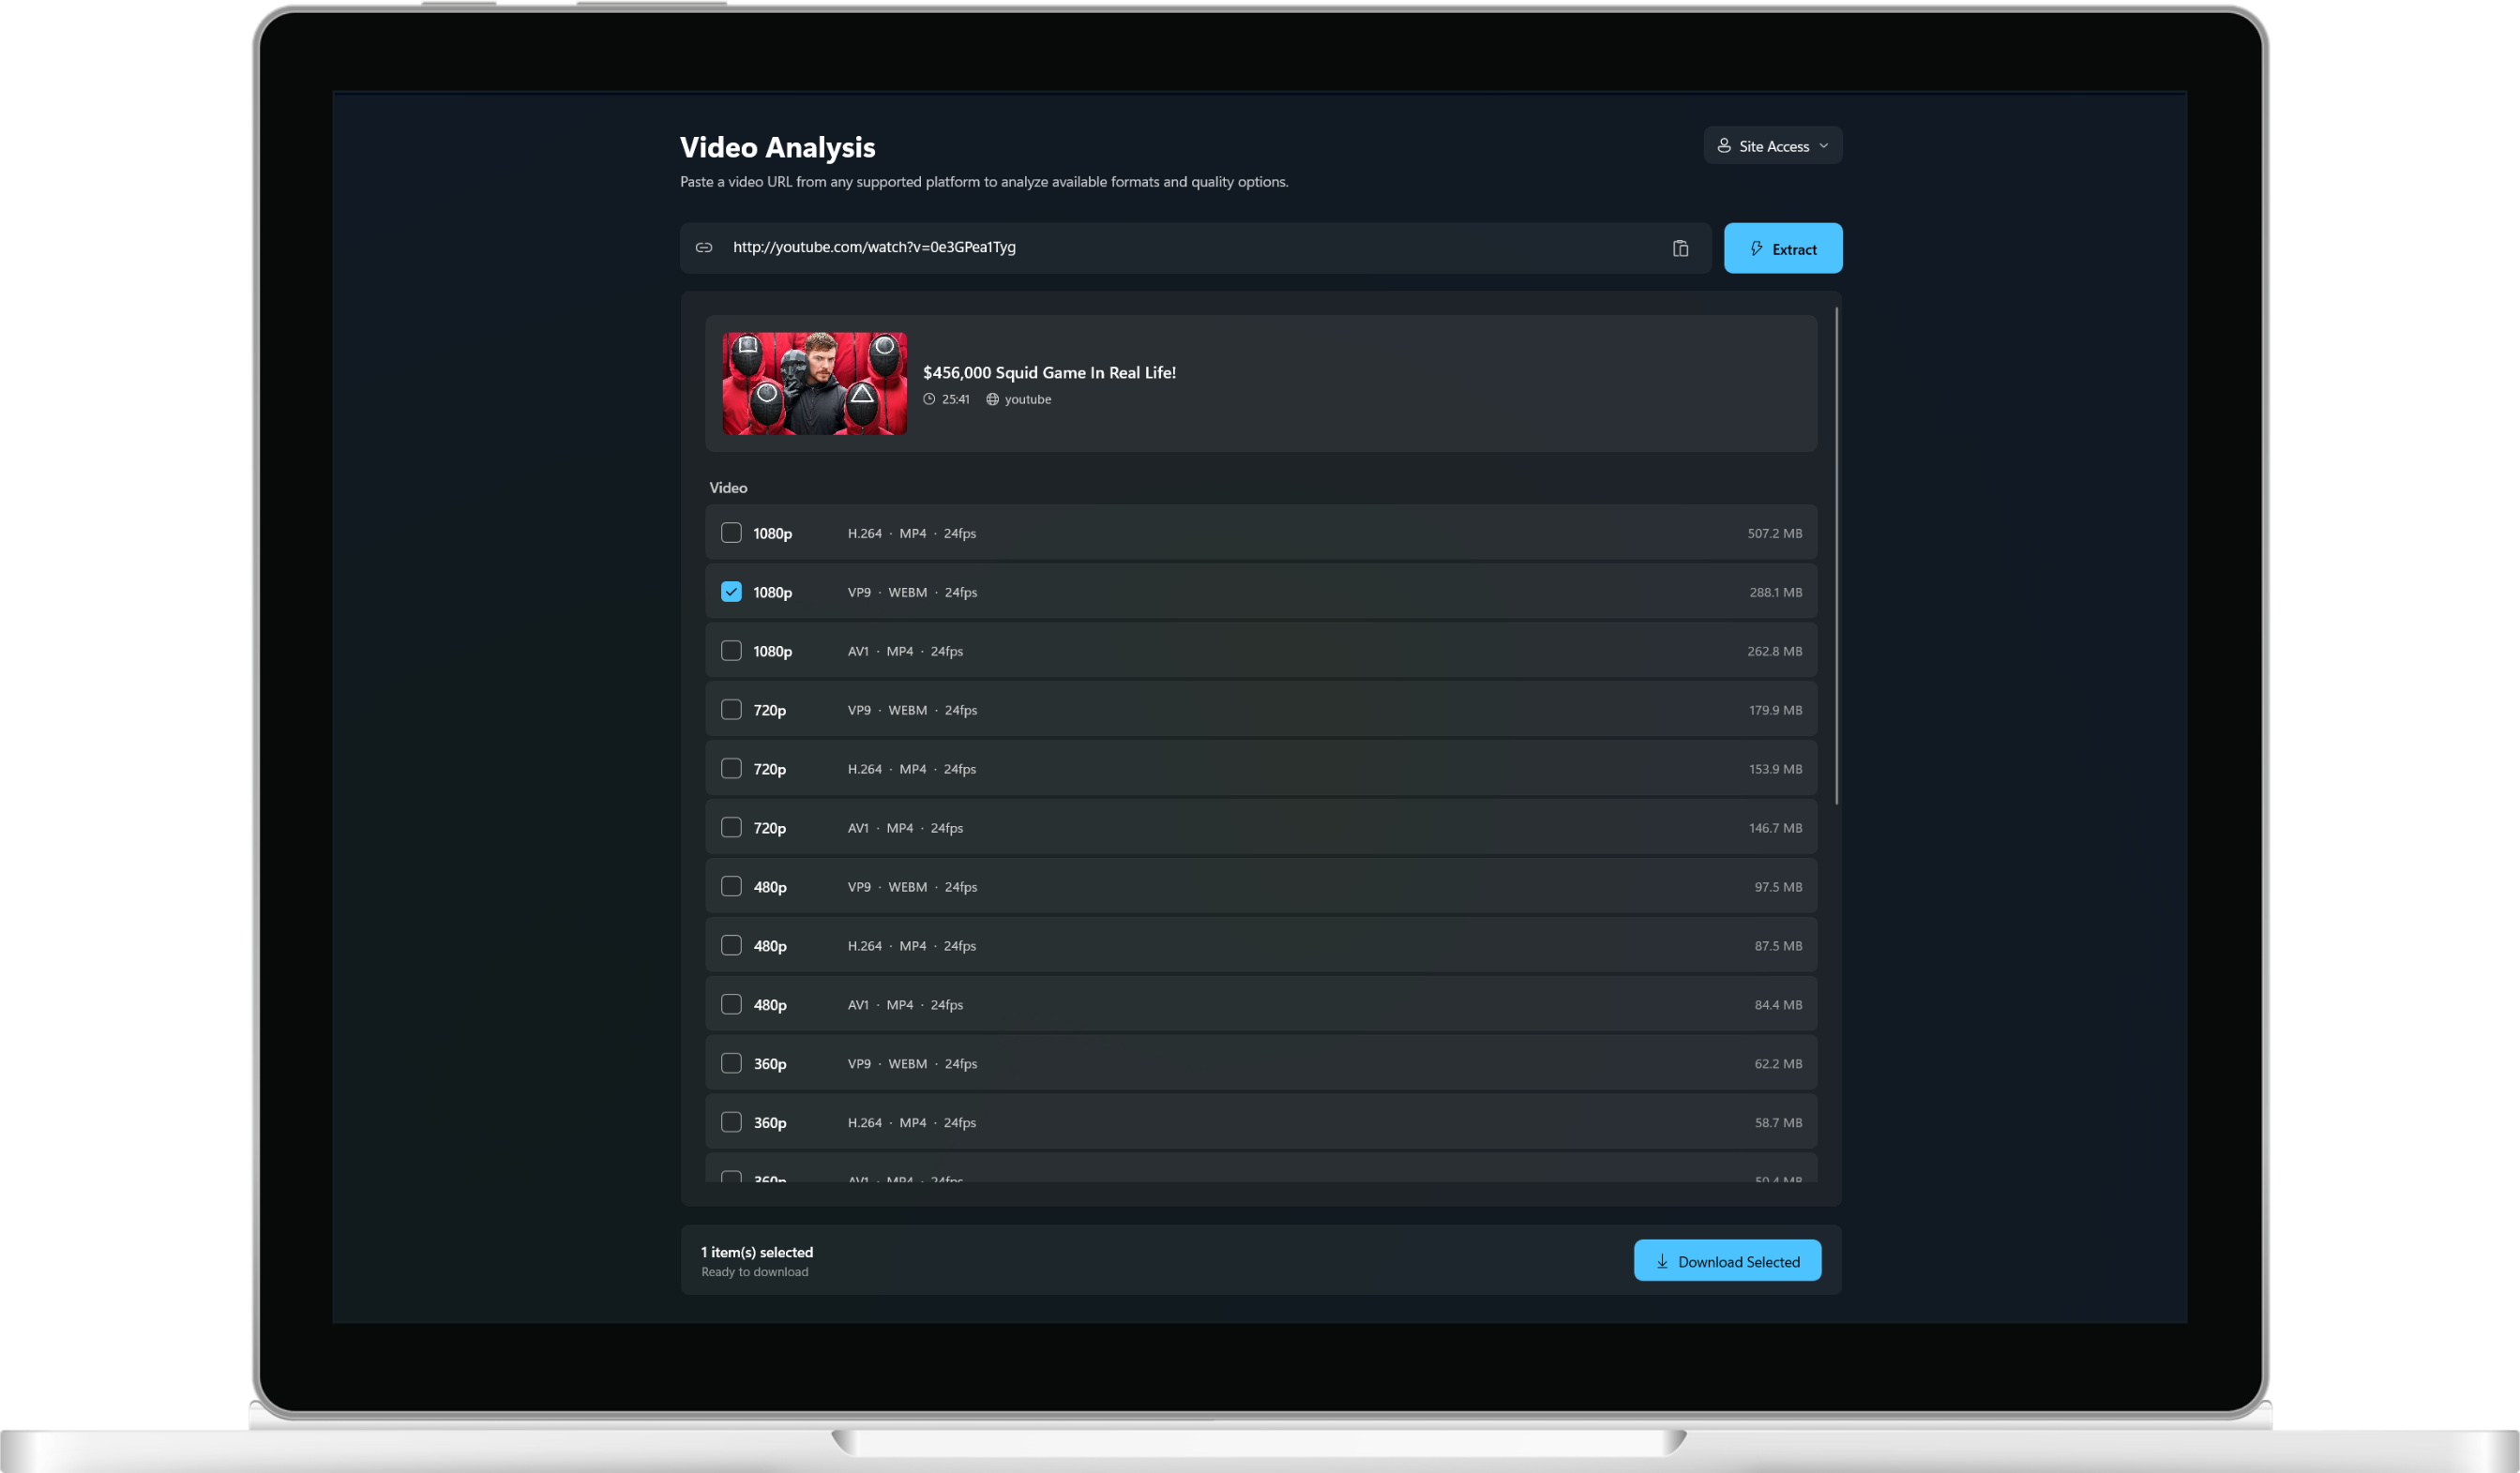
Task: Click the '87.5 MB' file size
Action: pos(1778,946)
